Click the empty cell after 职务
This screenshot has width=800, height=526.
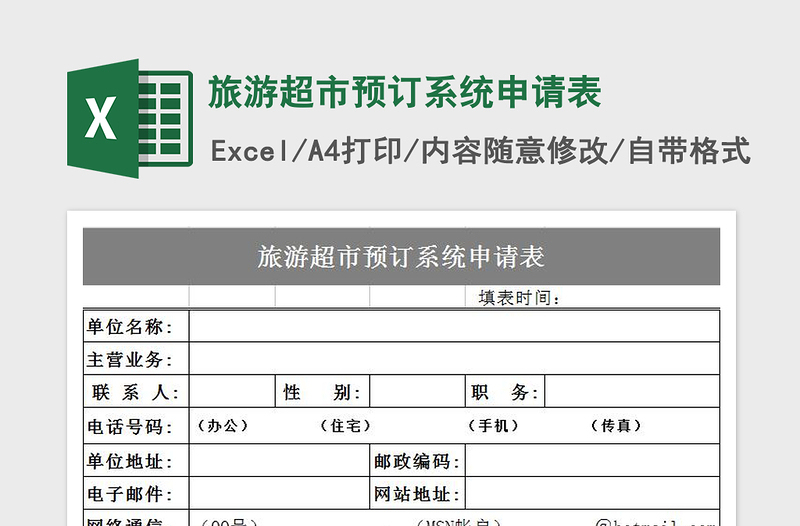(x=632, y=392)
